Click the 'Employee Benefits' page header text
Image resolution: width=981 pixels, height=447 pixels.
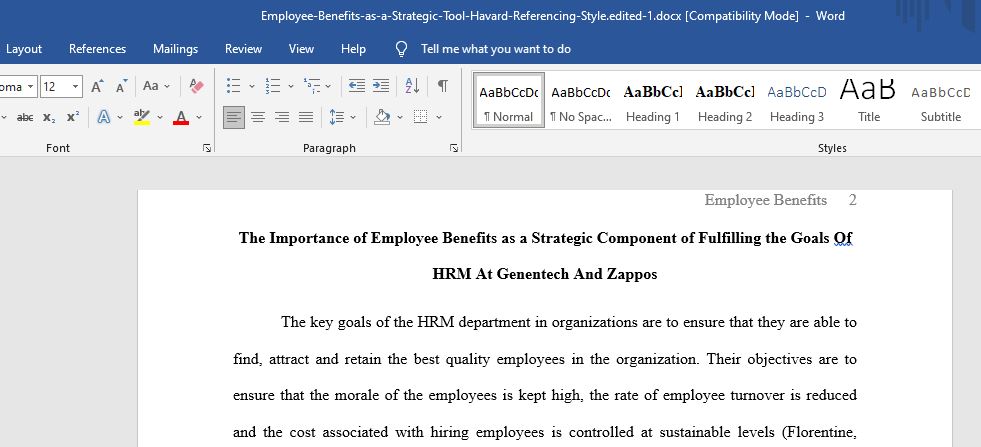[765, 200]
